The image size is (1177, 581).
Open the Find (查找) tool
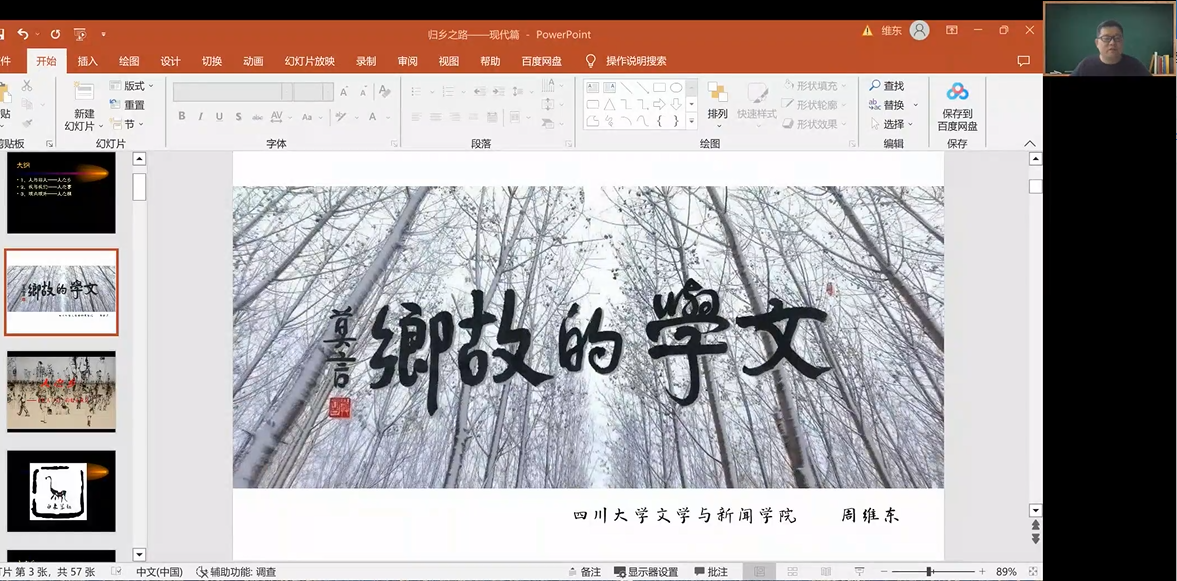pos(886,86)
